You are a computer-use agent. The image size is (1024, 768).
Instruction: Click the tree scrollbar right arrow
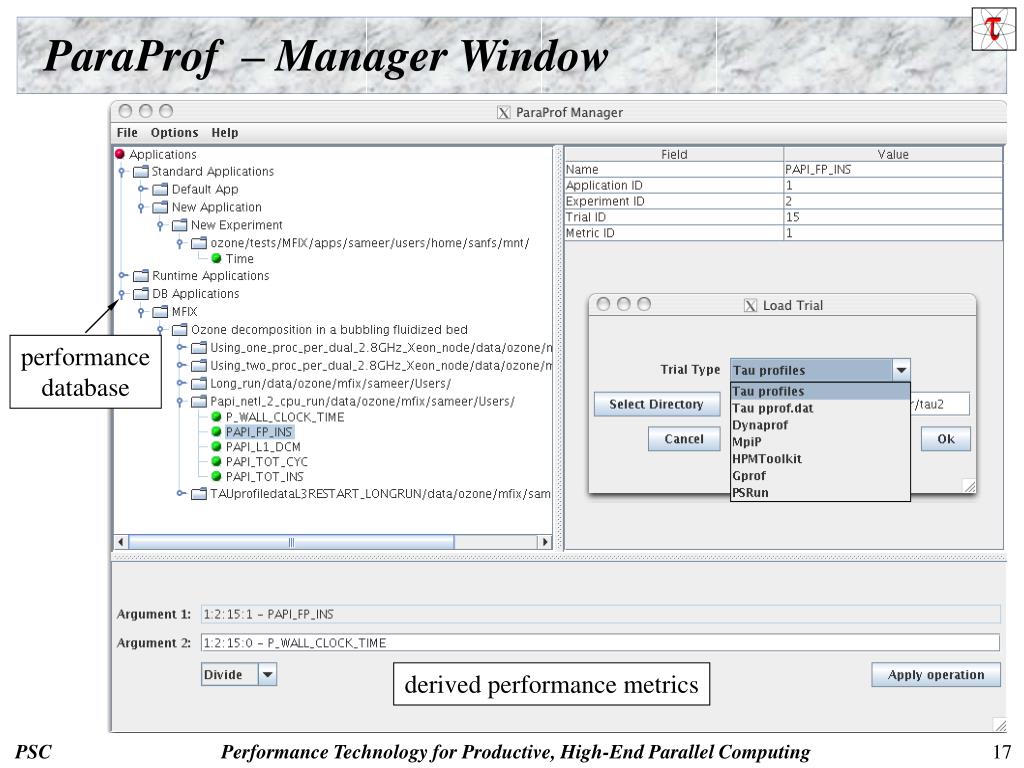coord(545,542)
